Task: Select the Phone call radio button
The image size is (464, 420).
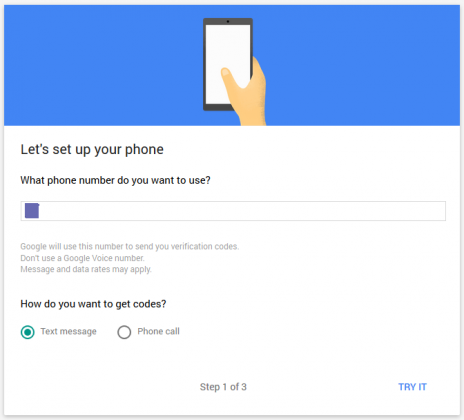Action: pos(124,332)
